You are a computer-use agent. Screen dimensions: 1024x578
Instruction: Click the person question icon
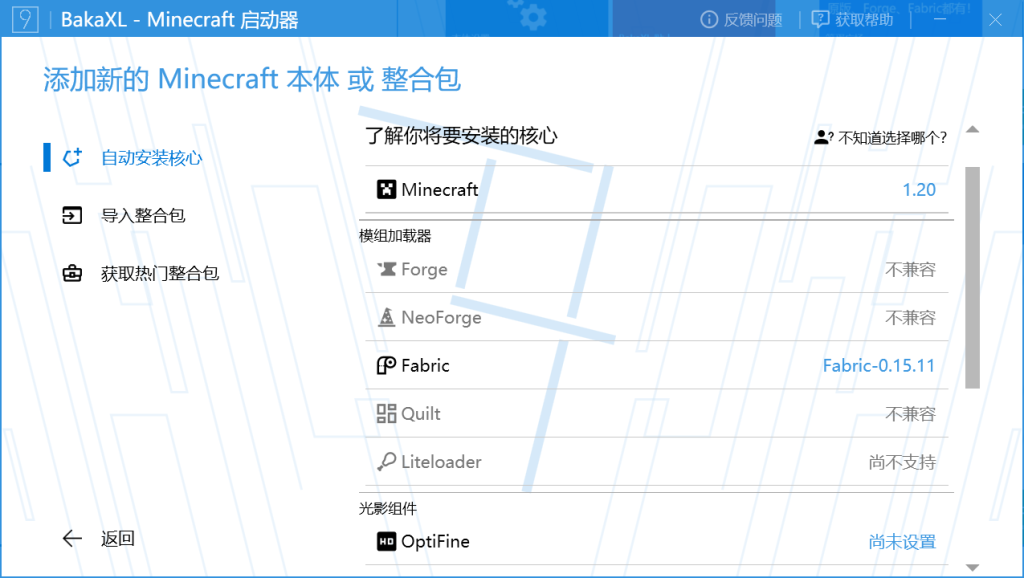click(x=823, y=137)
